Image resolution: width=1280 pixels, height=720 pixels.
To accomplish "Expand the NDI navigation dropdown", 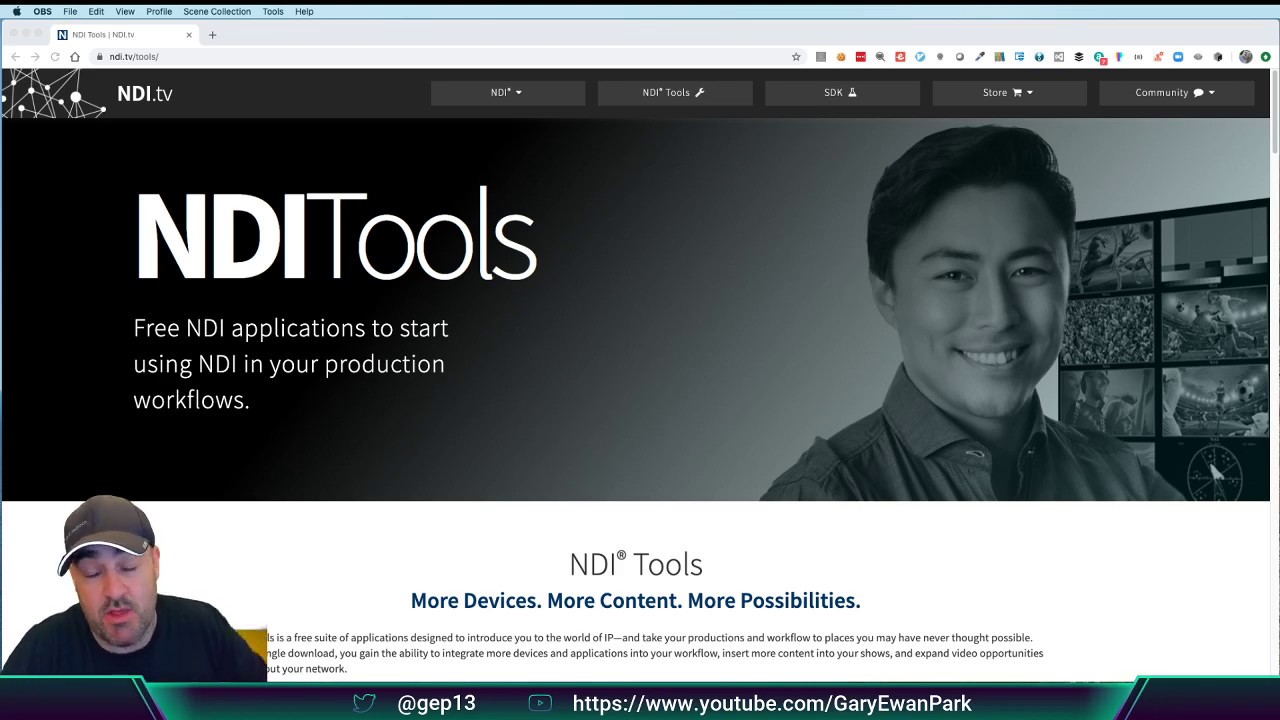I will click(508, 93).
